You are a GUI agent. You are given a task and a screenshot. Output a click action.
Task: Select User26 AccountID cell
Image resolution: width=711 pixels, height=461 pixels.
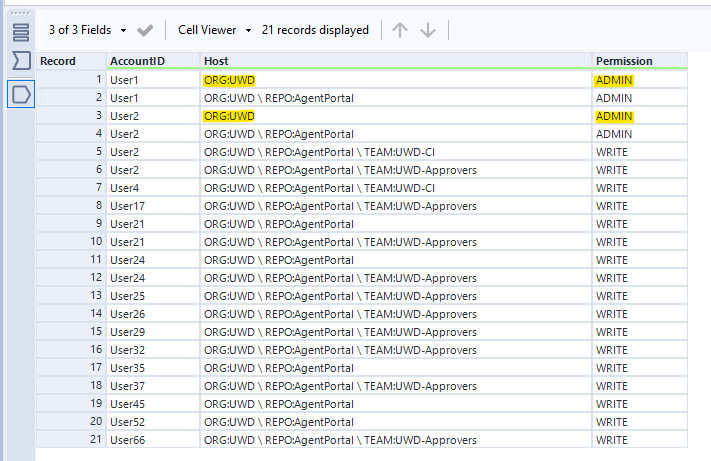[153, 314]
